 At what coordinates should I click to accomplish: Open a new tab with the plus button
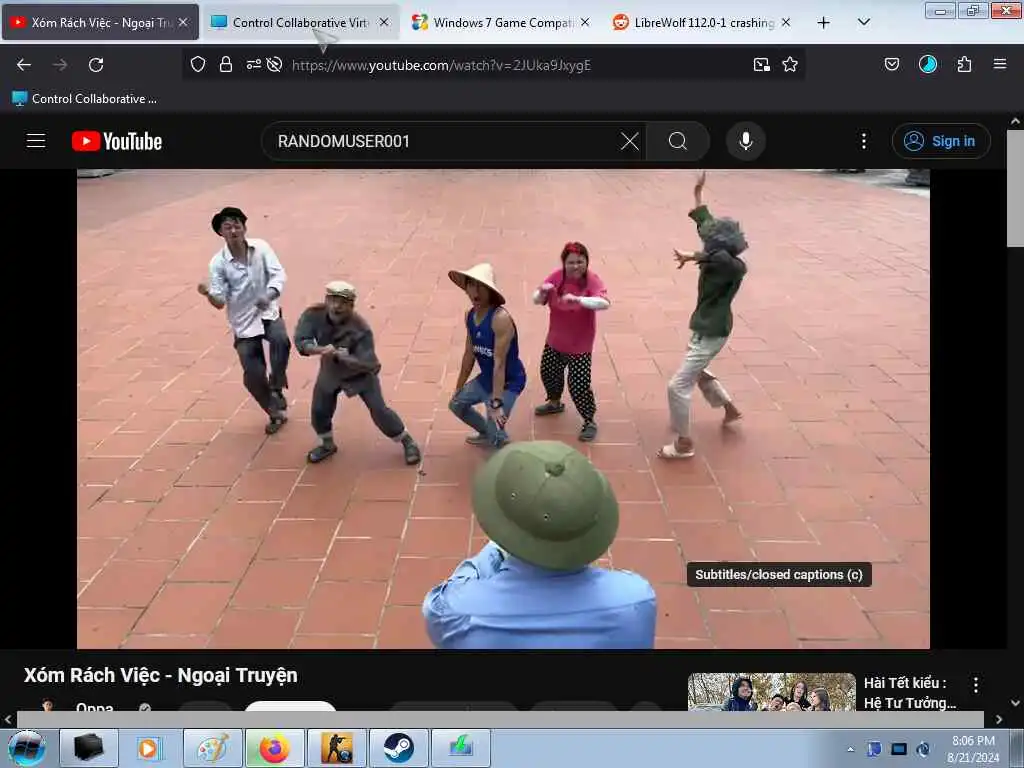pyautogui.click(x=824, y=23)
